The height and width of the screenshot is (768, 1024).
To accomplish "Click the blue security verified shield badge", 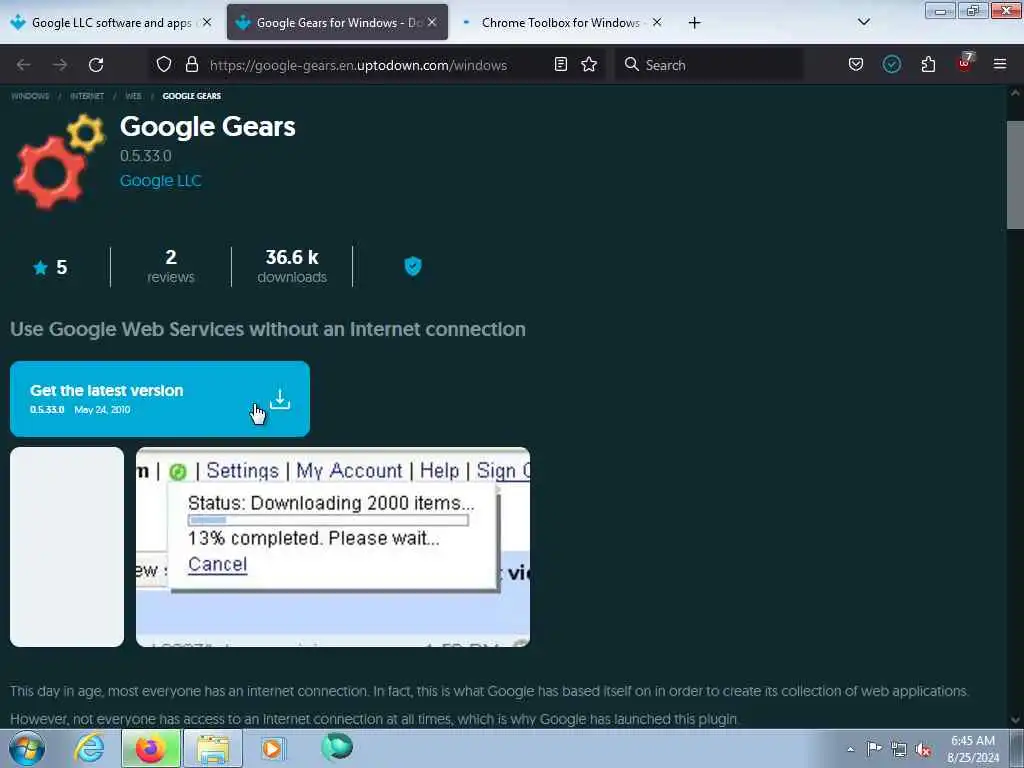I will tap(413, 266).
